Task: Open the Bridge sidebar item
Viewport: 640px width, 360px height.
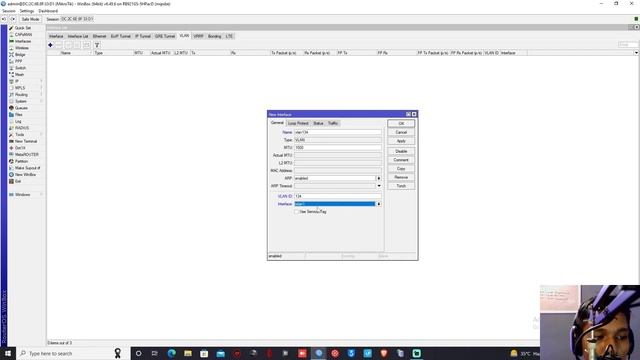Action: [x=20, y=55]
